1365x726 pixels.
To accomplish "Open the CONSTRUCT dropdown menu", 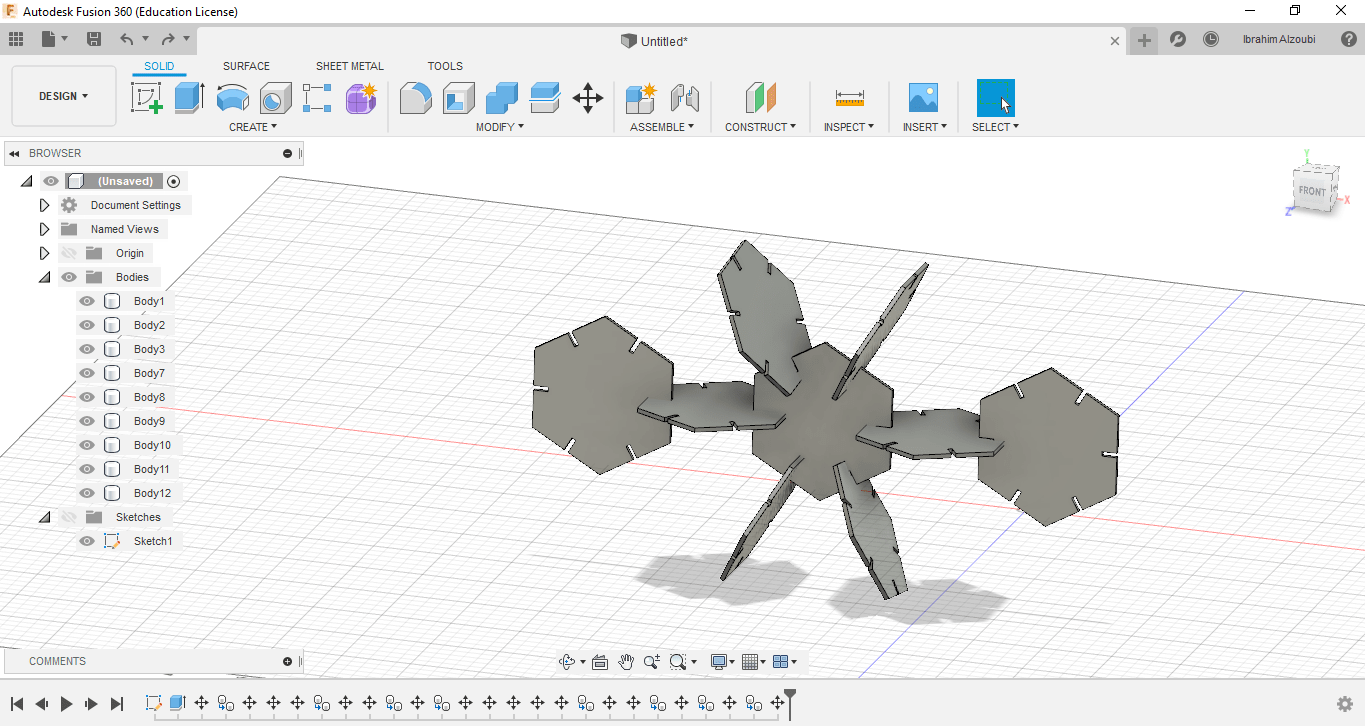I will point(761,127).
